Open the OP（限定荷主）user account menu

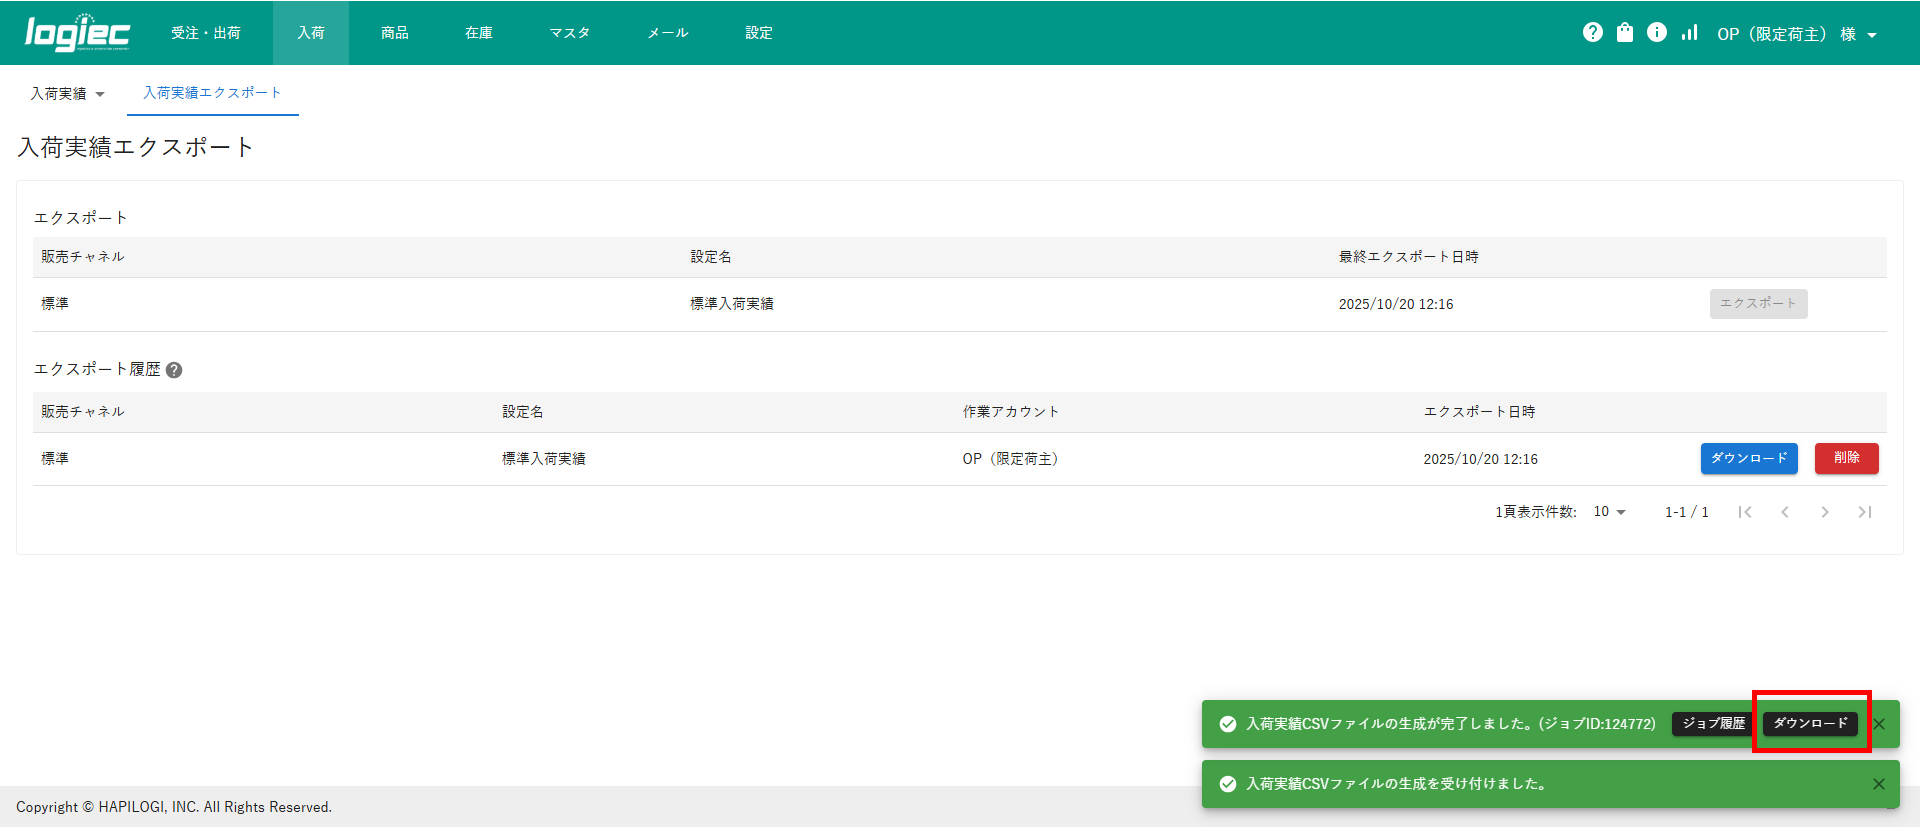point(1796,34)
